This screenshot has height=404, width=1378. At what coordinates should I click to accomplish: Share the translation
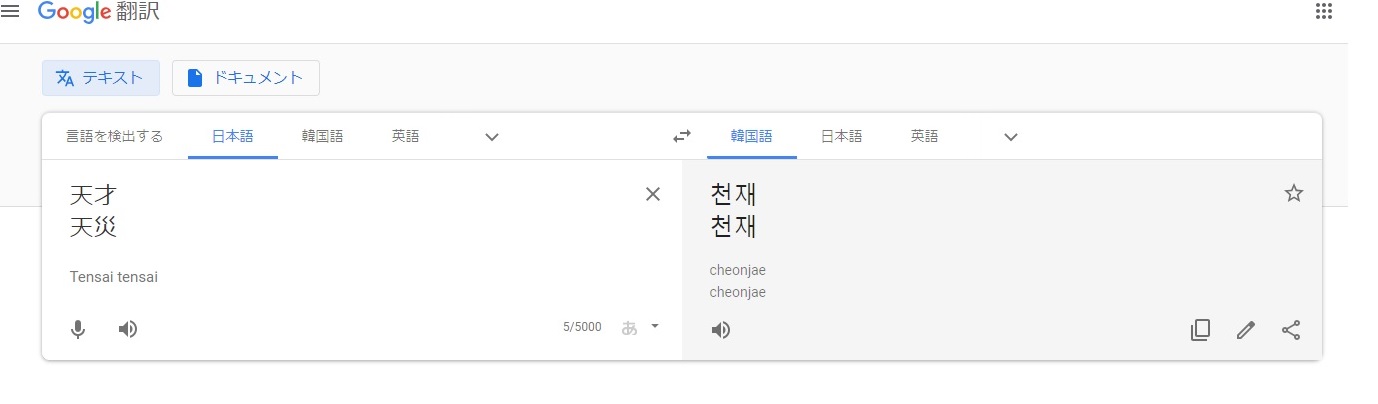coord(1291,330)
